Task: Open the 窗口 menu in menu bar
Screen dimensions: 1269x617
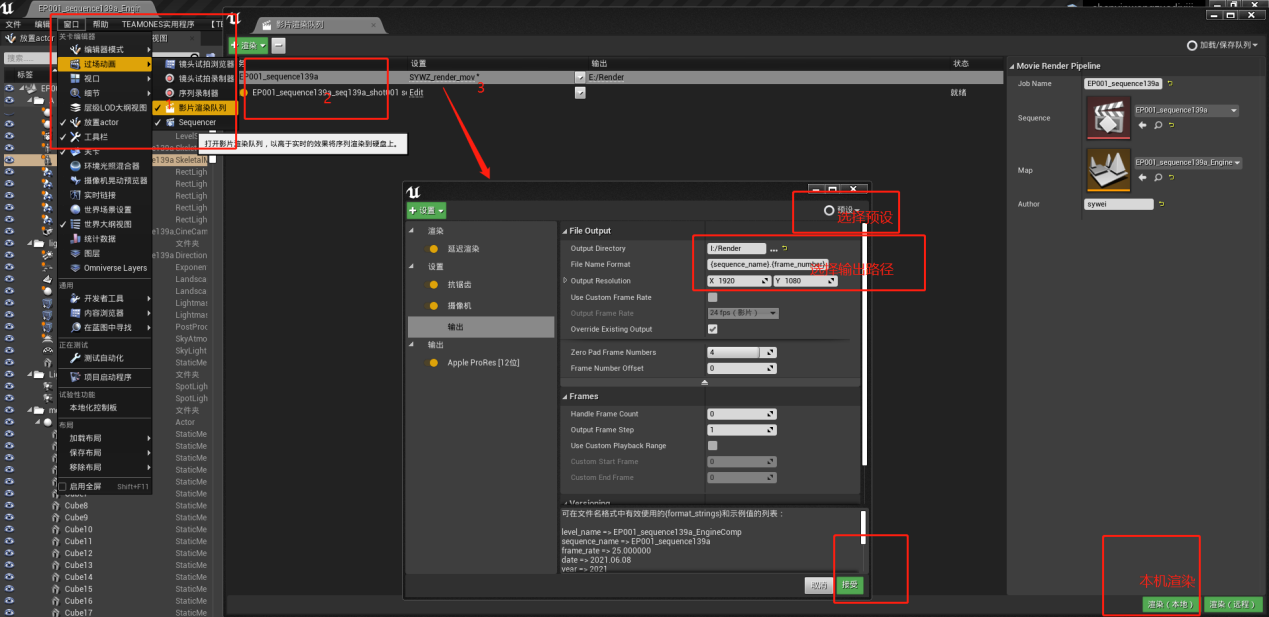Action: click(71, 23)
